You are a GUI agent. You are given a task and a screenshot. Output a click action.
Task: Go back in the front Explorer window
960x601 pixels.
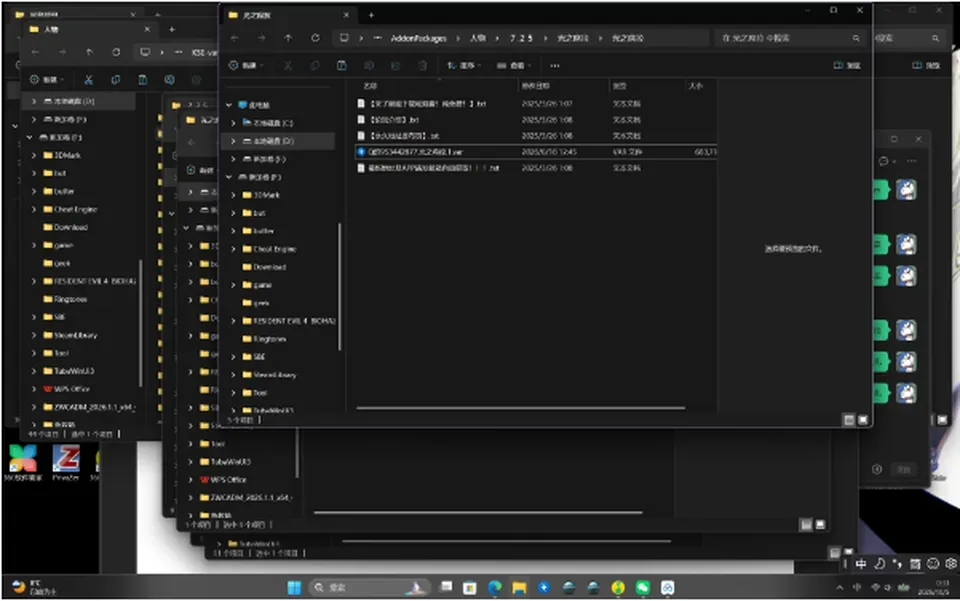click(234, 38)
